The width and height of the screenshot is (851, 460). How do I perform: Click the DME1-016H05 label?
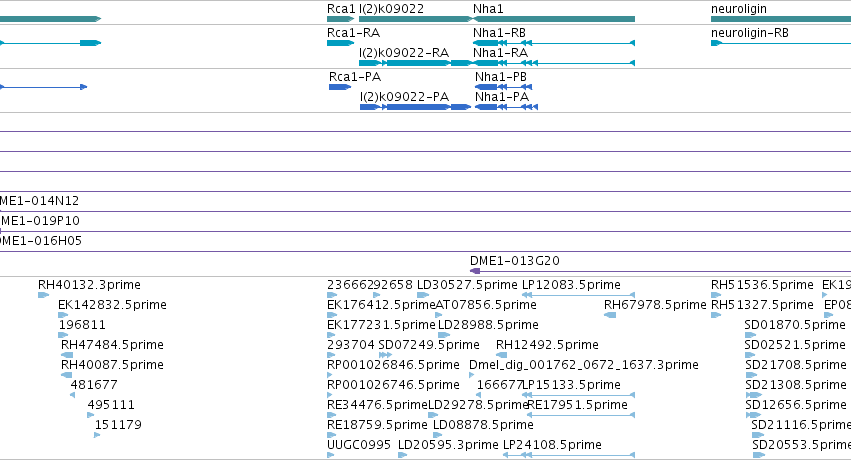pyautogui.click(x=41, y=240)
